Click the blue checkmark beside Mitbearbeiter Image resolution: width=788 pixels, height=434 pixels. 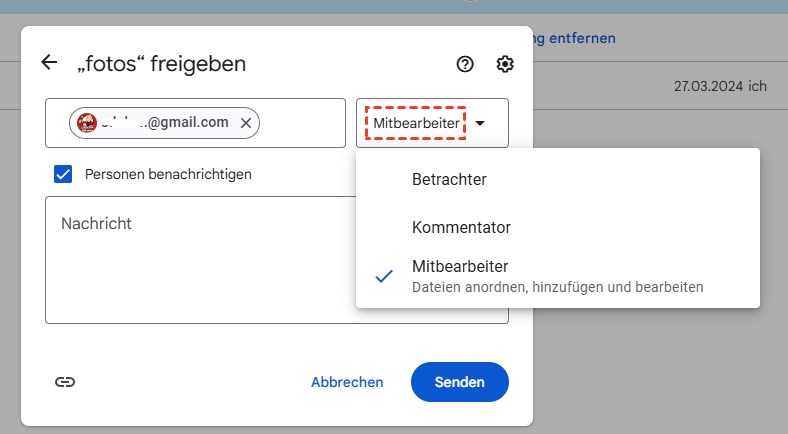pyautogui.click(x=383, y=276)
